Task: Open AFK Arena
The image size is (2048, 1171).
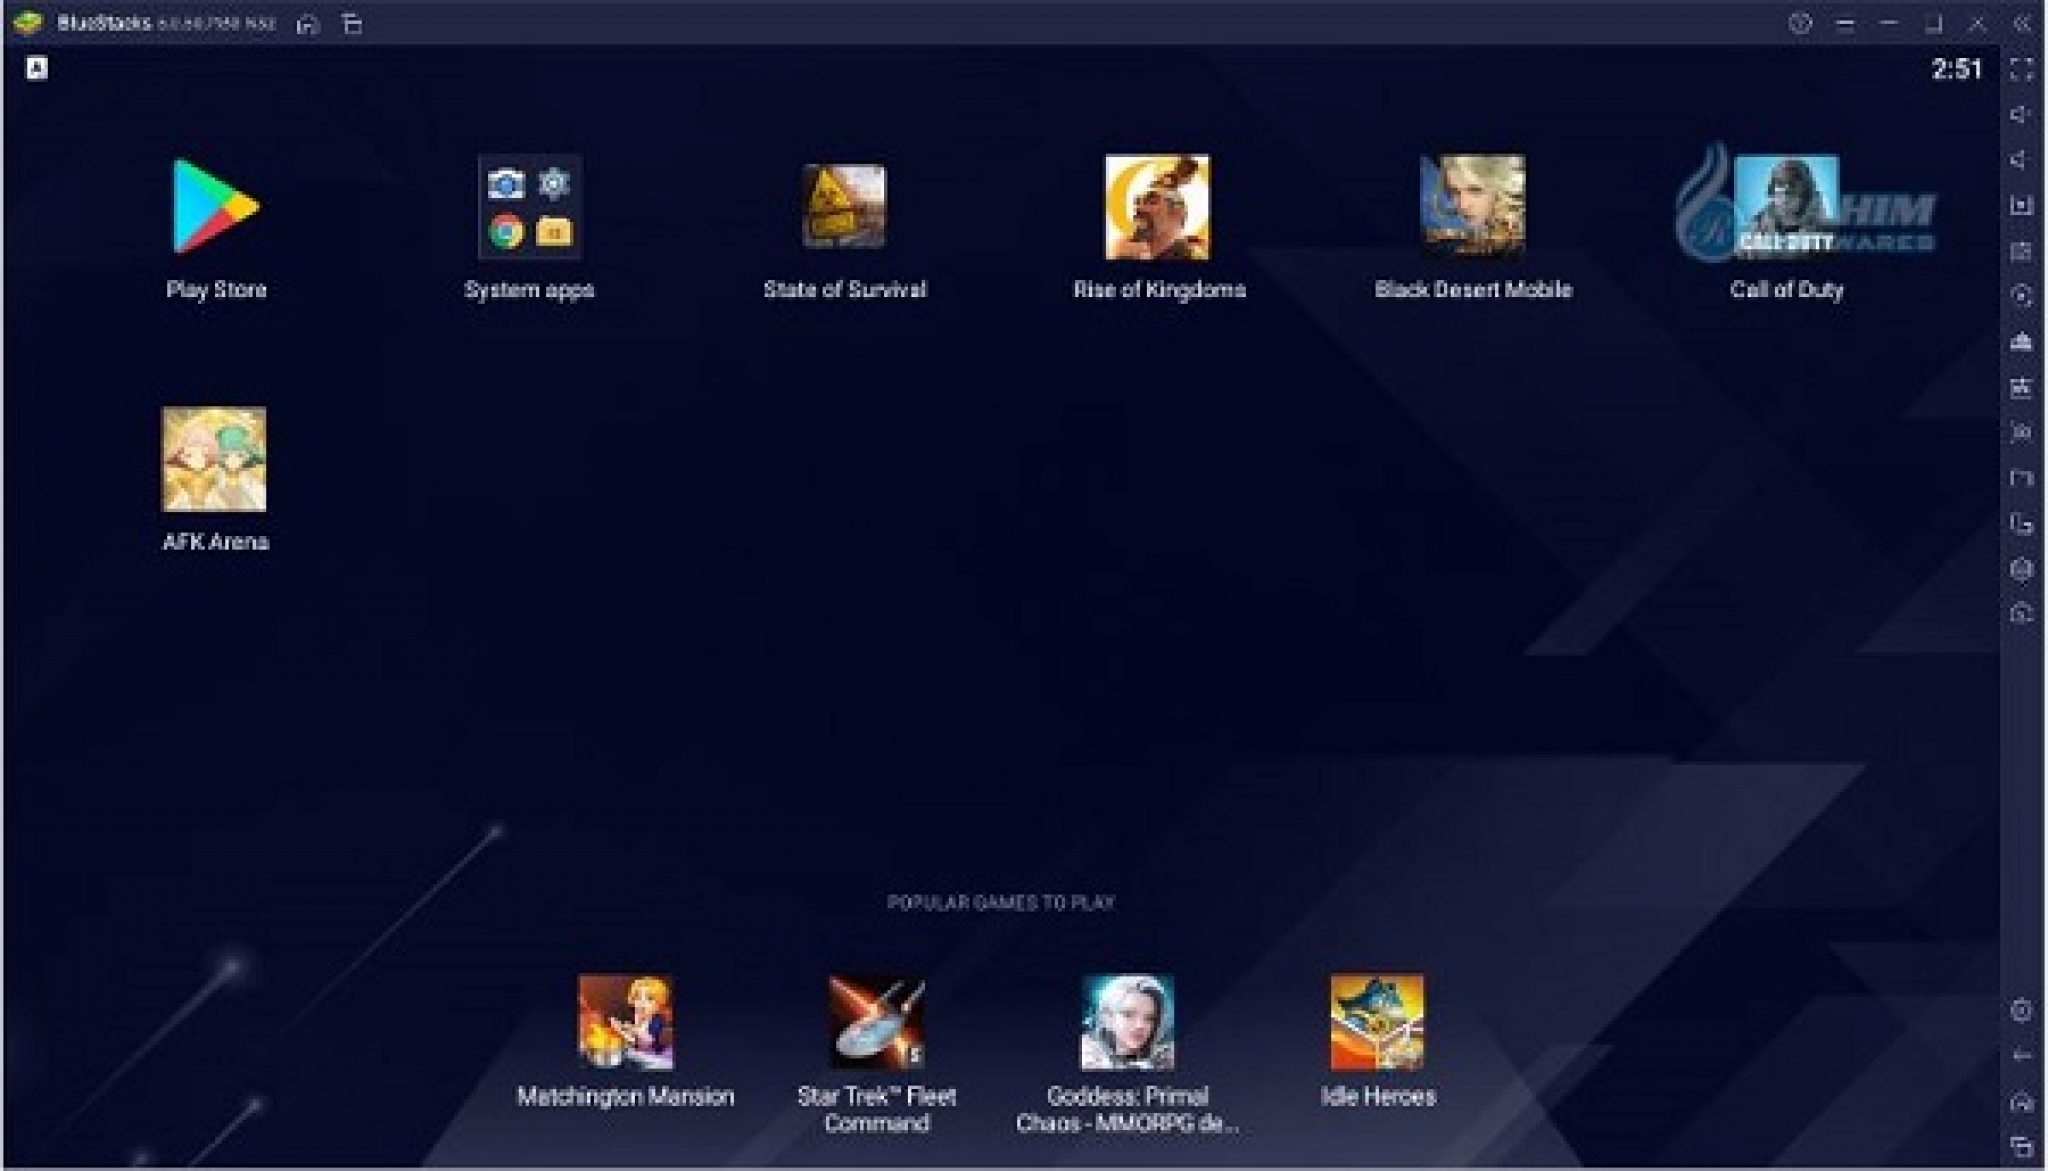Action: tap(215, 458)
